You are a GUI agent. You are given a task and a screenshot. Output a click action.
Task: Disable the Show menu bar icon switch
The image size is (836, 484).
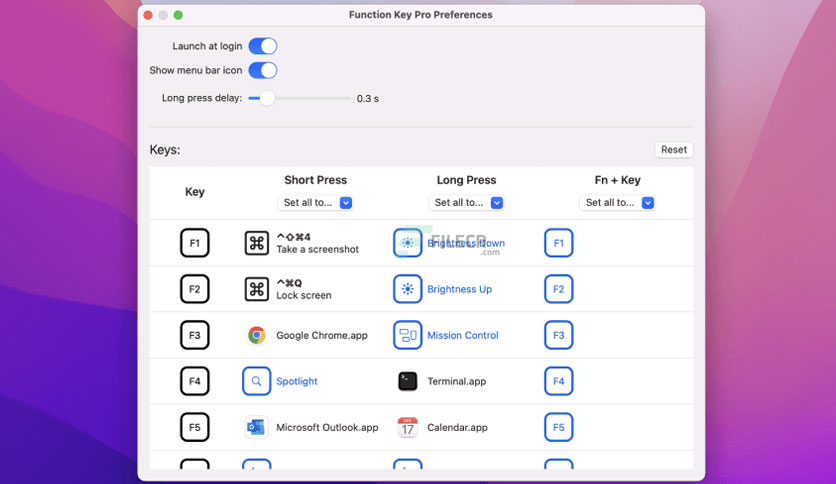click(263, 70)
